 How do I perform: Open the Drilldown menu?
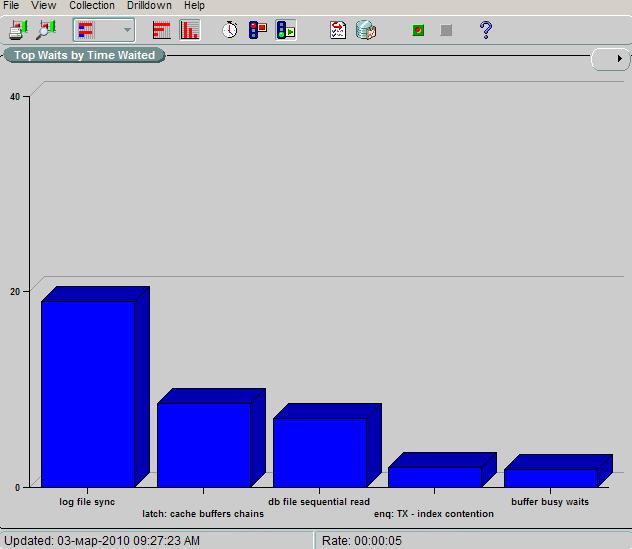(x=149, y=6)
